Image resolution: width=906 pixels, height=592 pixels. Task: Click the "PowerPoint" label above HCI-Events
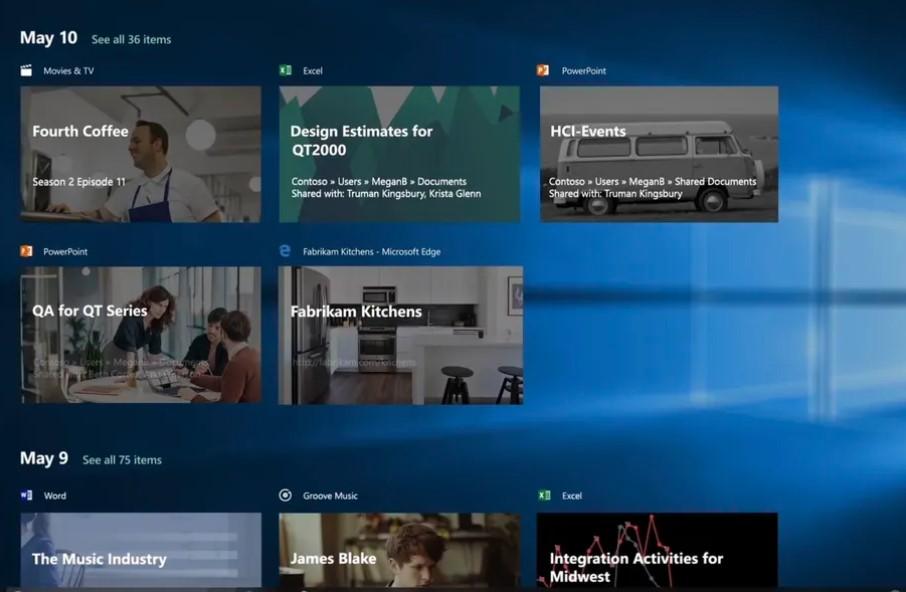tap(584, 71)
